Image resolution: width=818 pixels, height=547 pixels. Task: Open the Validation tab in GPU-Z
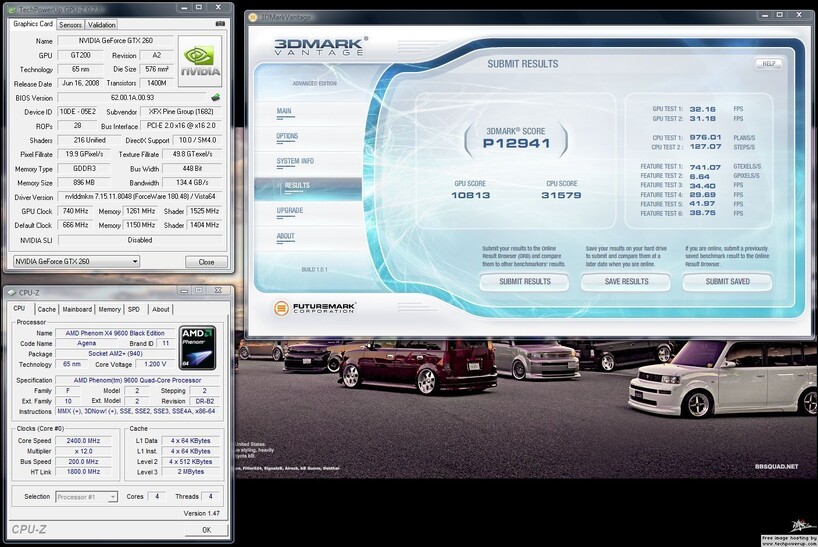[x=101, y=25]
